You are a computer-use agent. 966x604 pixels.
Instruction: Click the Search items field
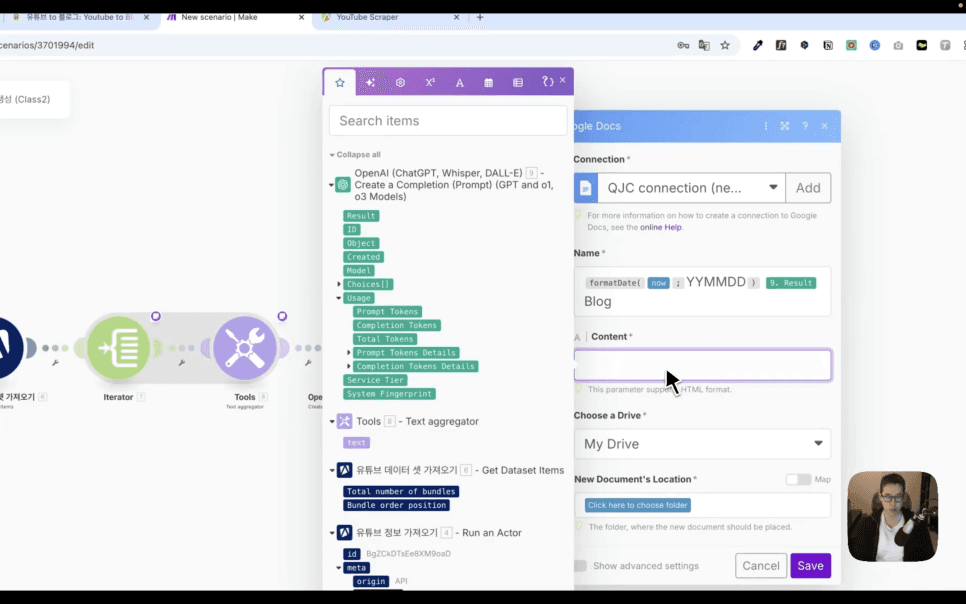pos(448,121)
